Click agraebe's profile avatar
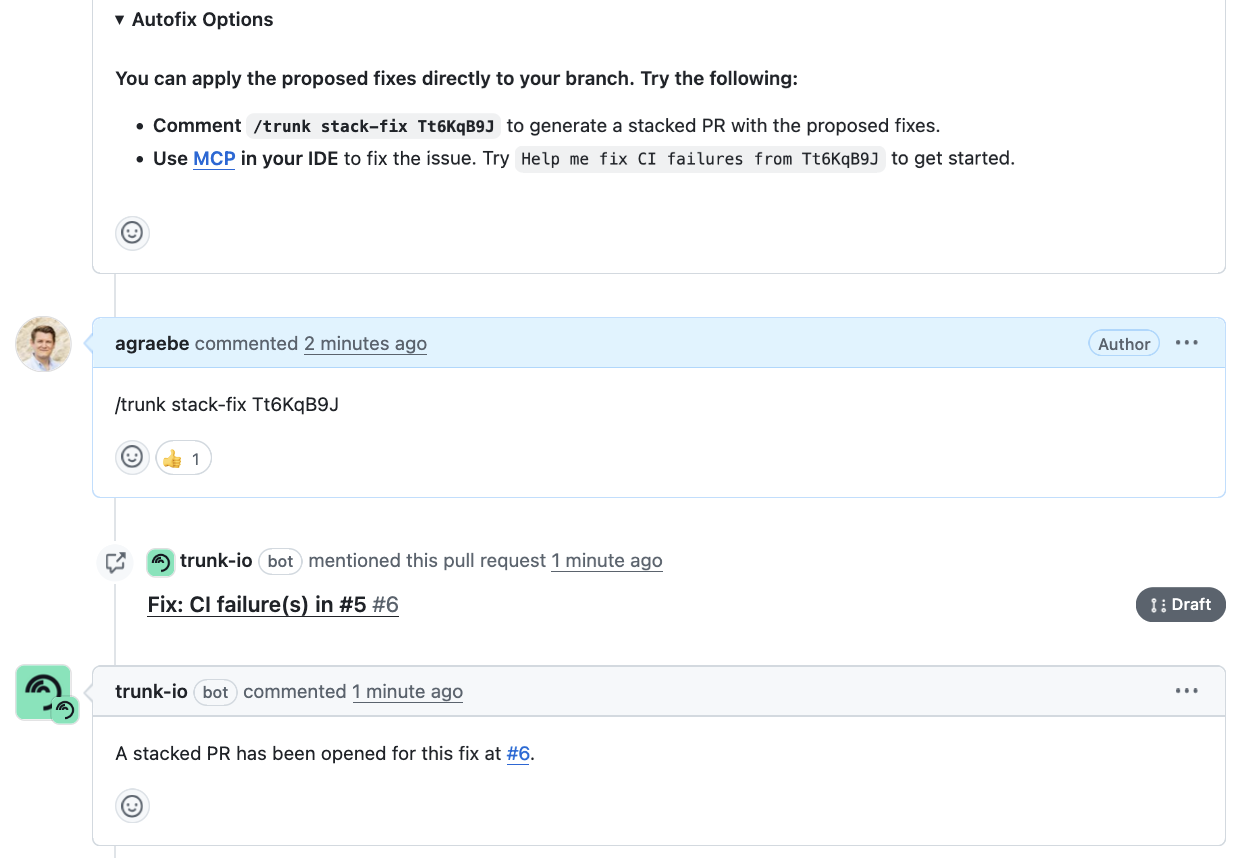 [x=44, y=344]
